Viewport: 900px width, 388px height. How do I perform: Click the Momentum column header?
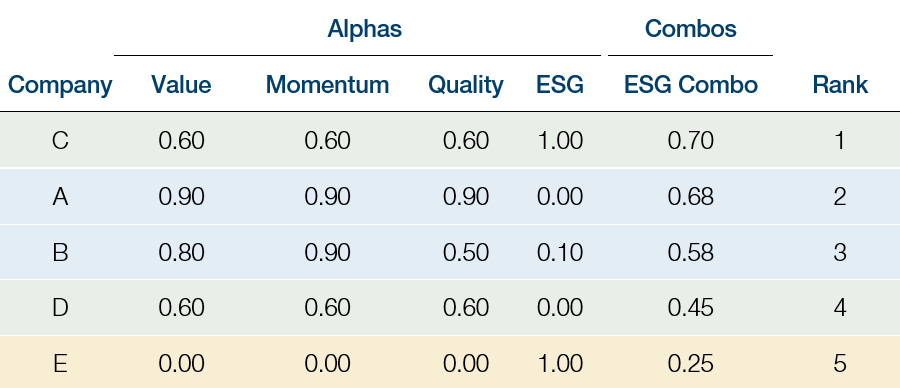(327, 85)
